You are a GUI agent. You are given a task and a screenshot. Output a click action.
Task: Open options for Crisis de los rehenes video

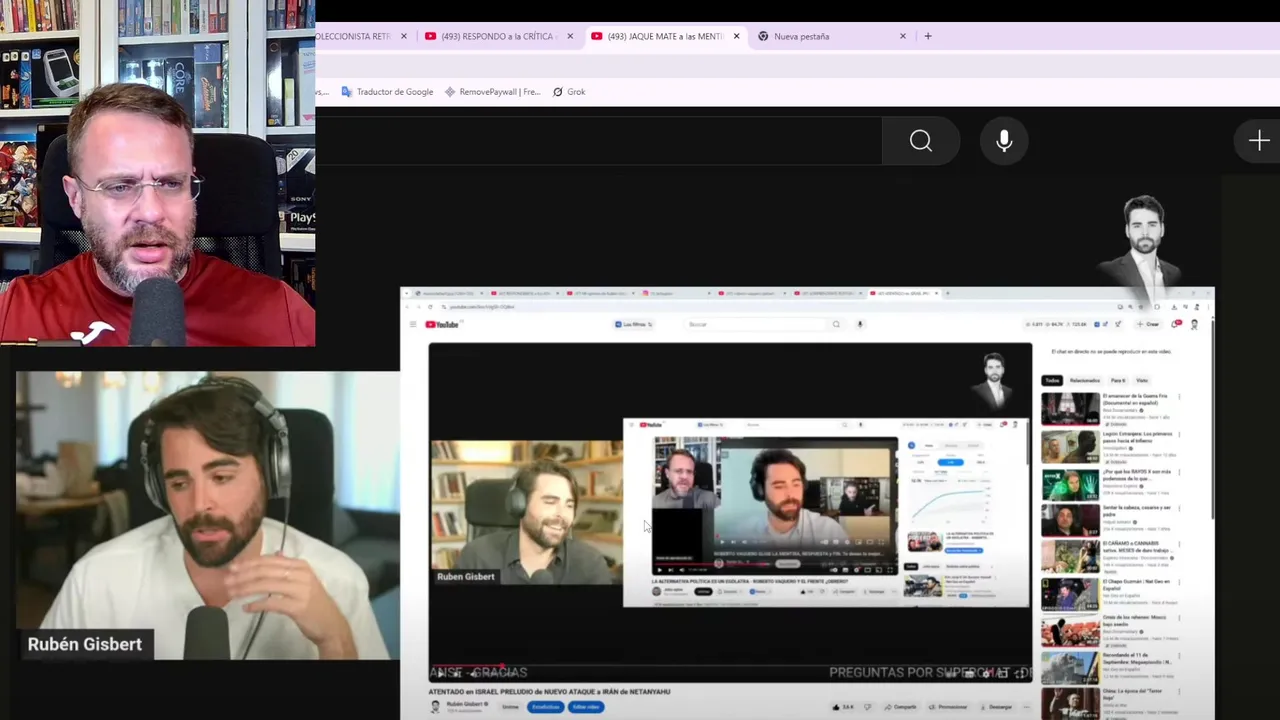tap(1179, 618)
